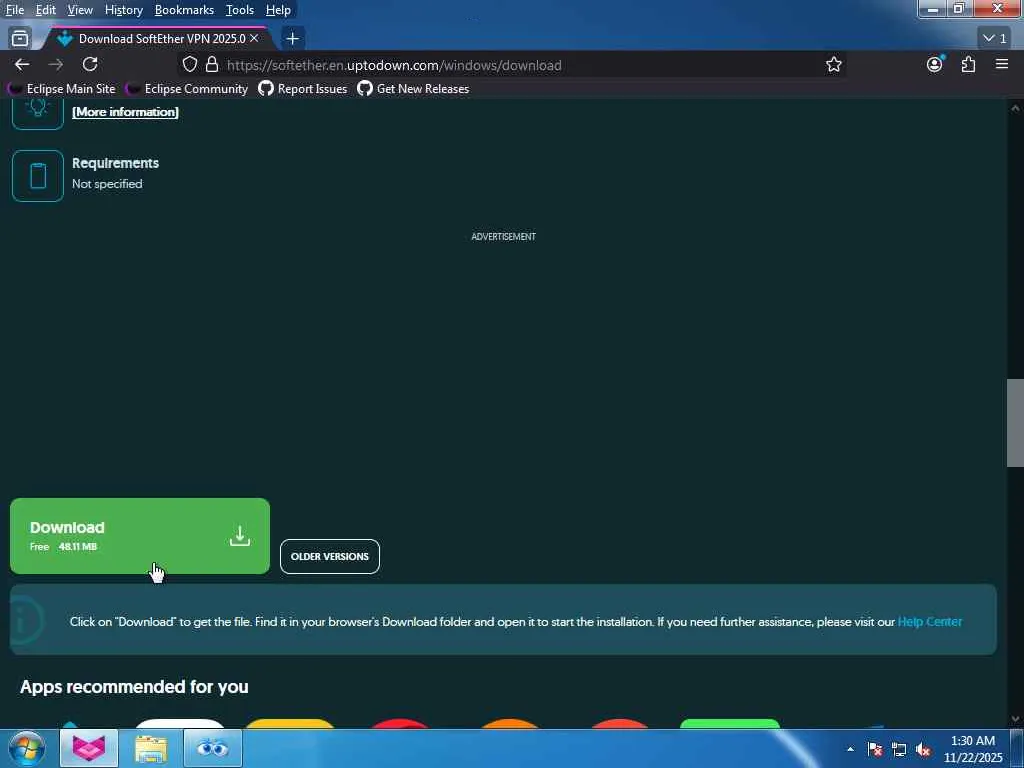Image resolution: width=1024 pixels, height=768 pixels.
Task: Reload the current page
Action: pos(90,64)
